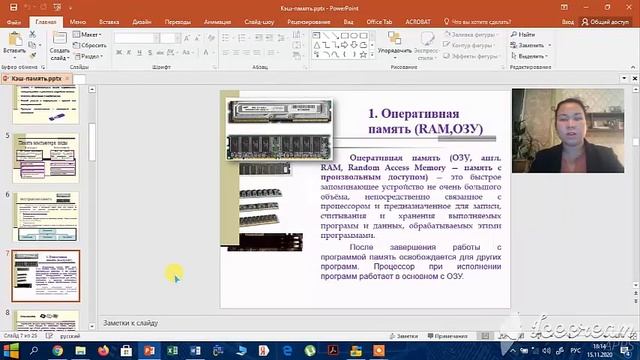Toggle bold (Ж) formatting
This screenshot has height=360, width=640.
119,52
